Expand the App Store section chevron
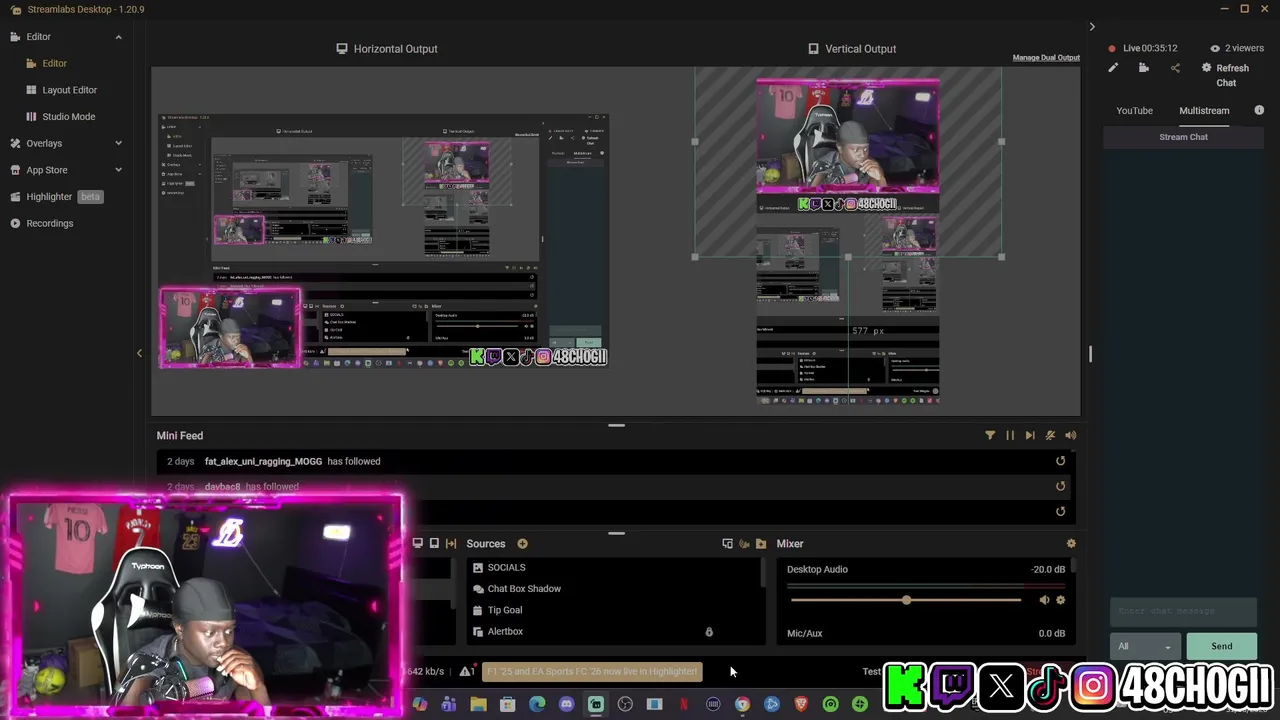The image size is (1280, 720). click(x=118, y=170)
